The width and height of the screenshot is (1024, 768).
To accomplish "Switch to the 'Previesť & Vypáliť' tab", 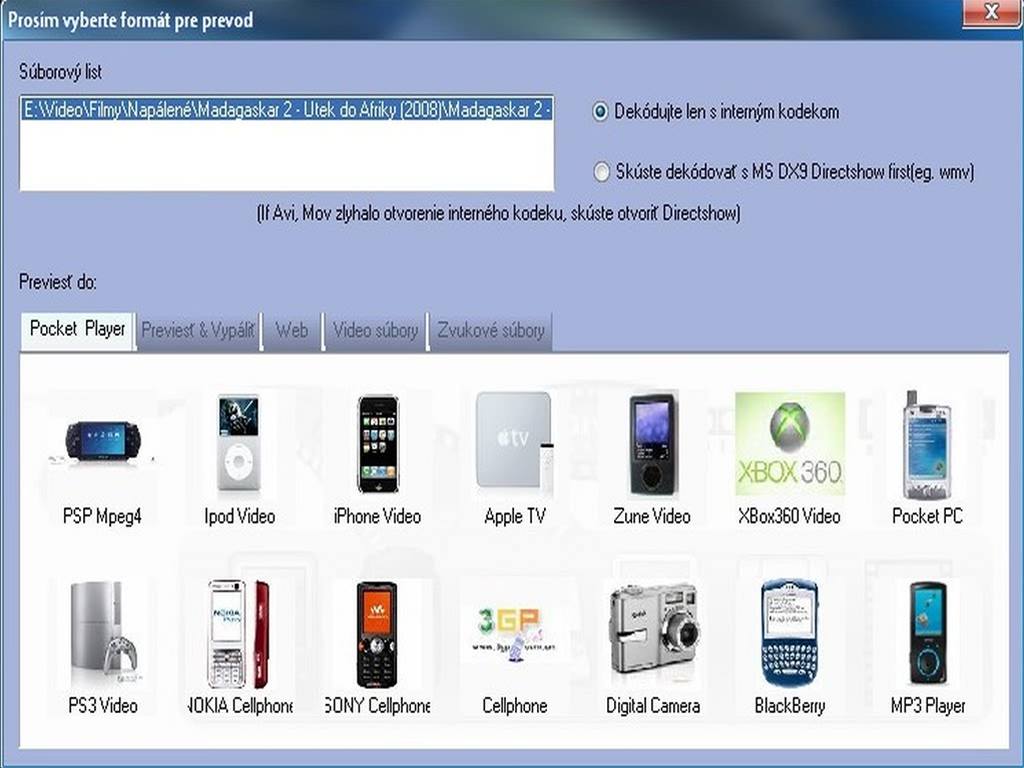I will coord(198,330).
